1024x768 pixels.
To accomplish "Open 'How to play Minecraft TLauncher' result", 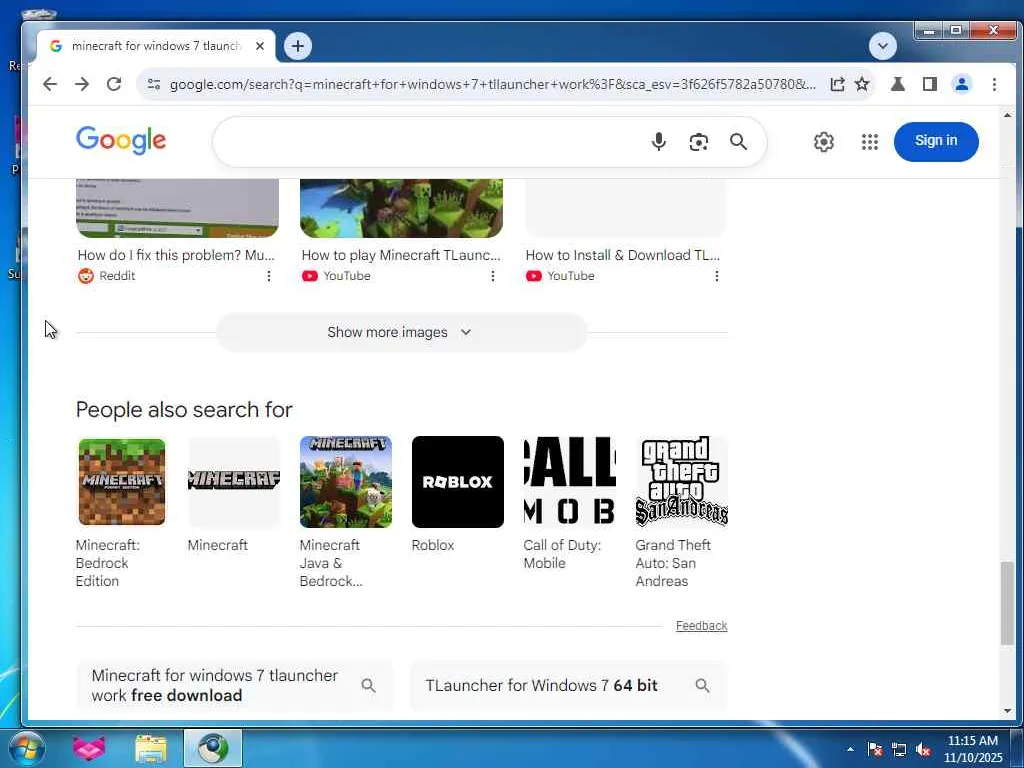I will (400, 255).
